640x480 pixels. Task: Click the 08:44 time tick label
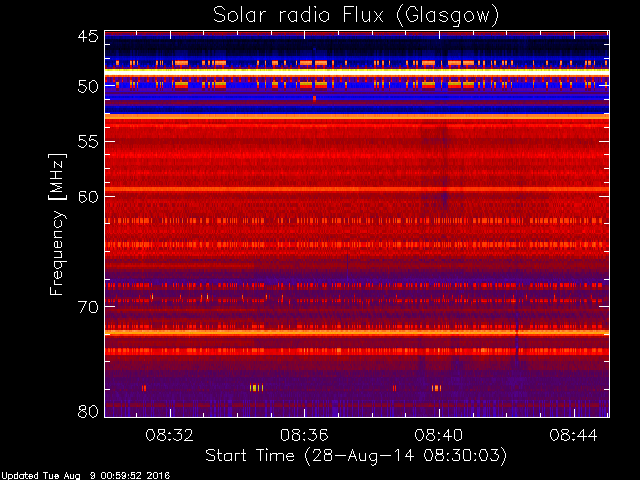tap(573, 435)
